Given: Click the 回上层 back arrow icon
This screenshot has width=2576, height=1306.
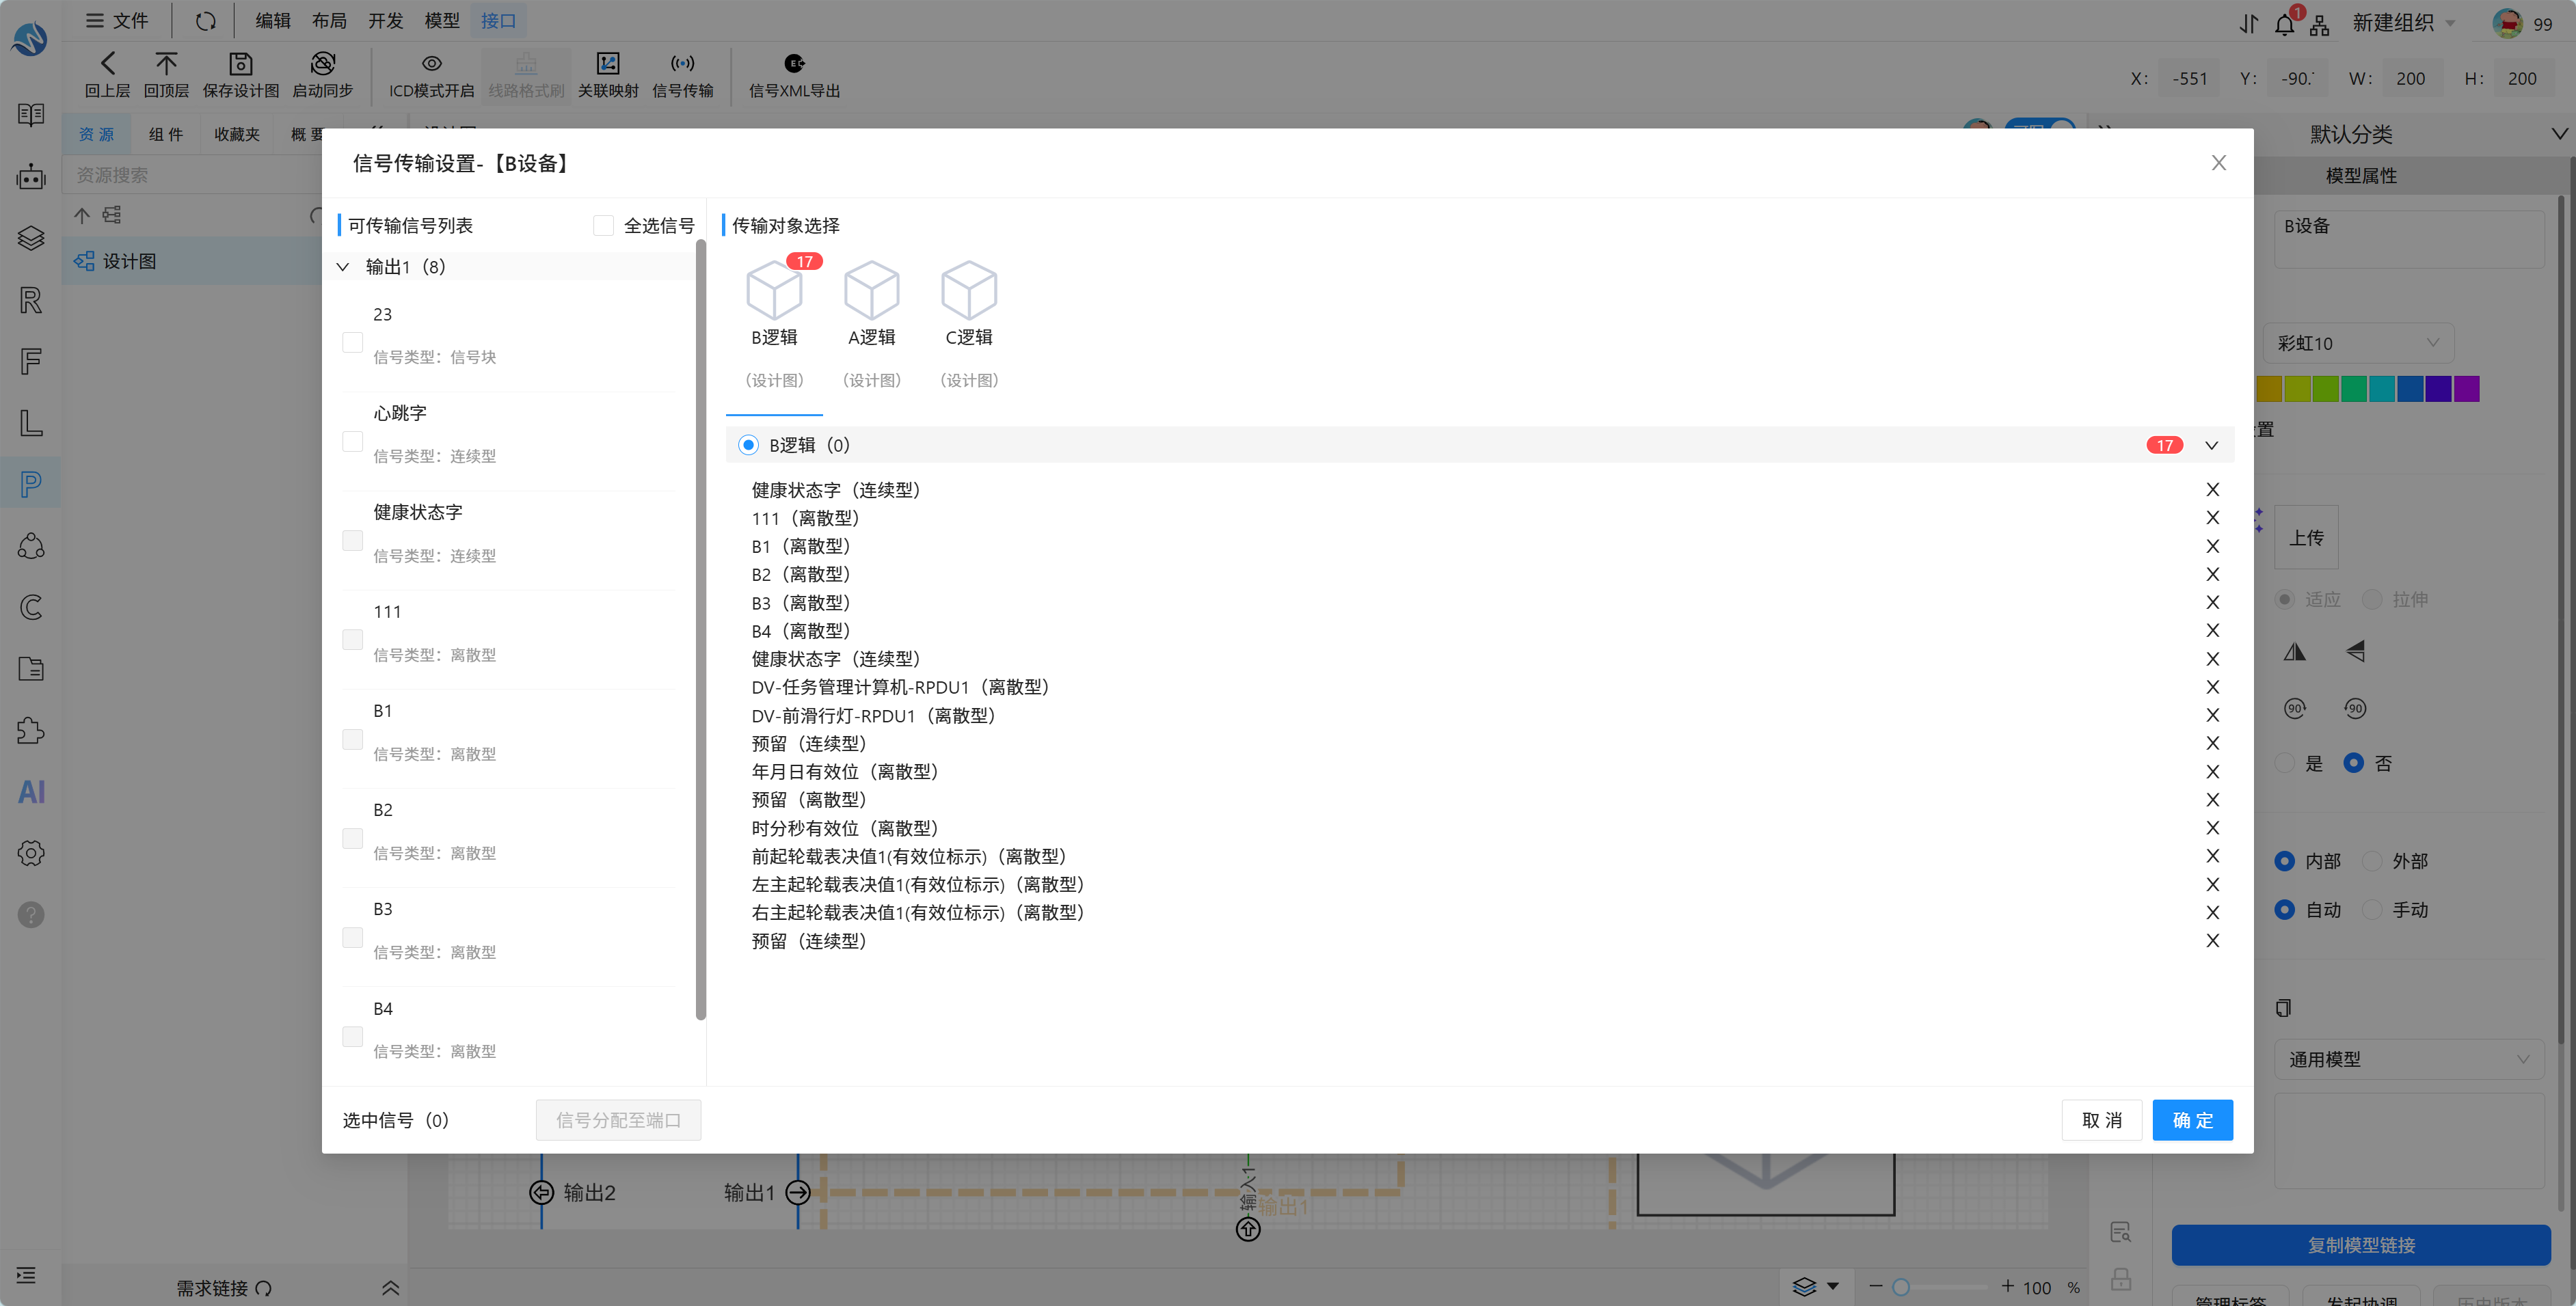Looking at the screenshot, I should click(107, 64).
